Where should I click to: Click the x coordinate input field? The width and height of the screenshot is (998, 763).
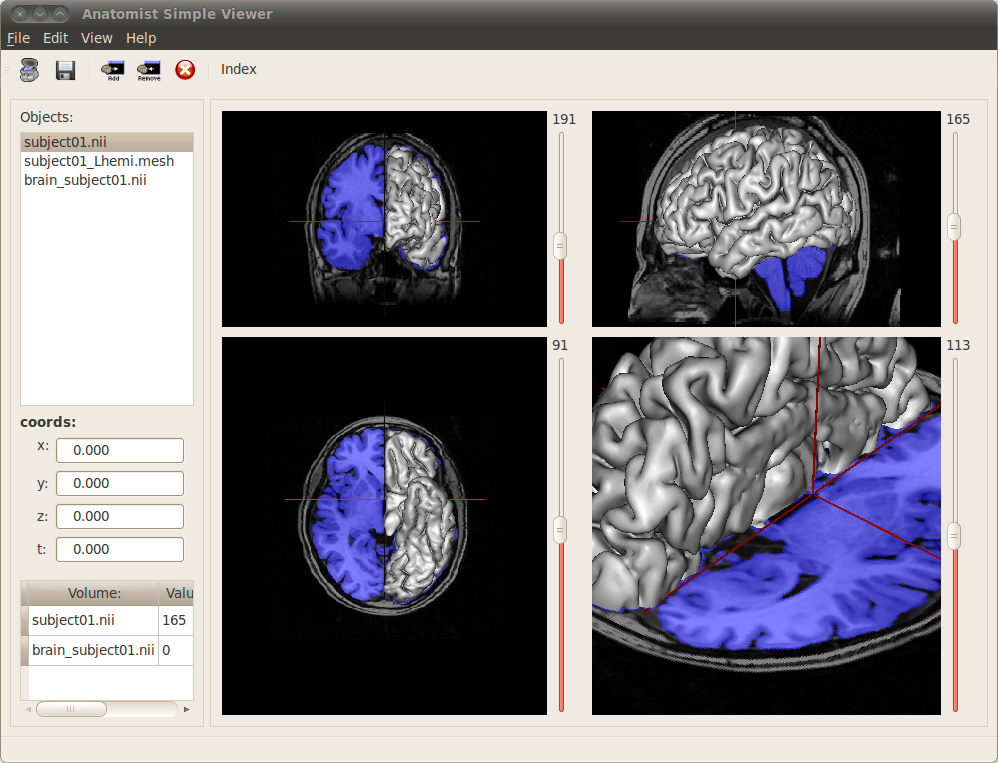pos(119,450)
